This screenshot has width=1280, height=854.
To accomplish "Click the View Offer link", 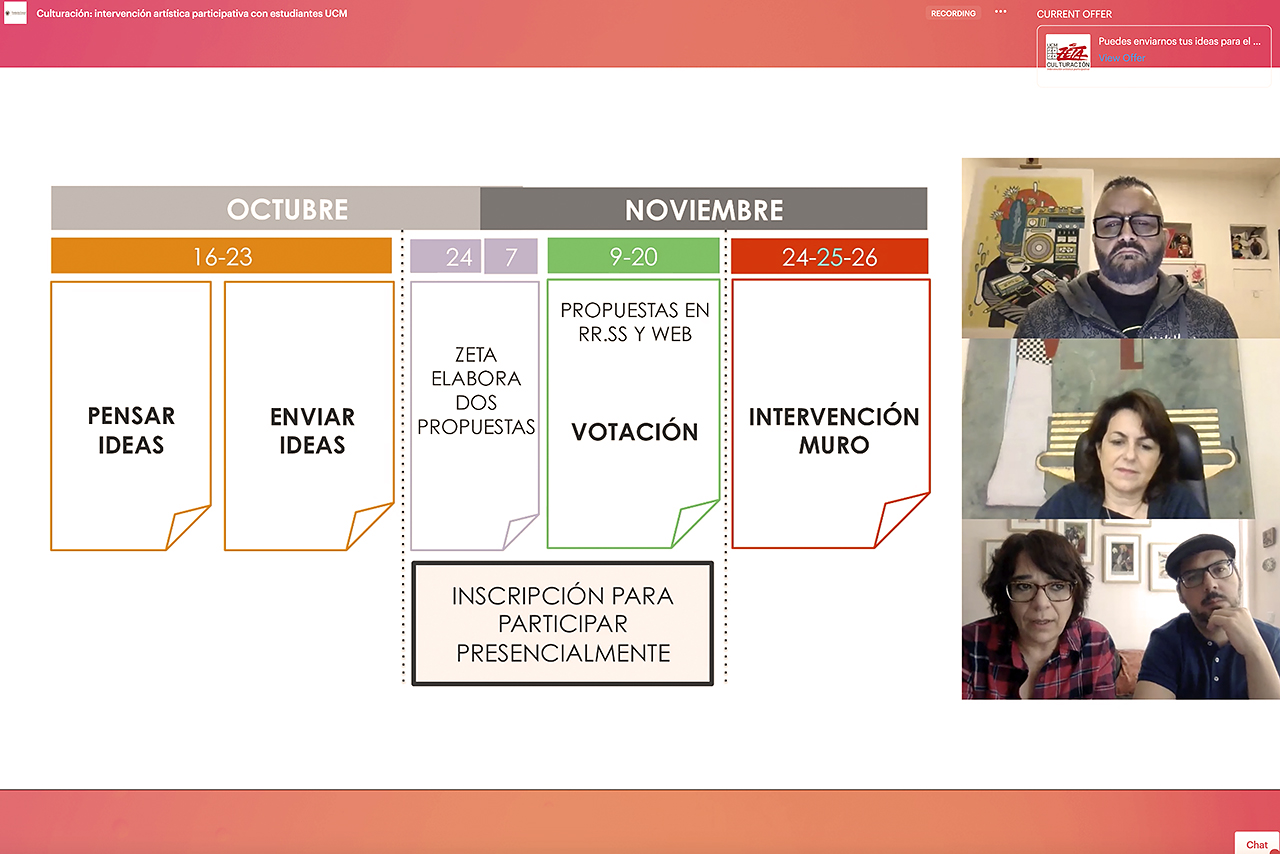I will pyautogui.click(x=1121, y=58).
